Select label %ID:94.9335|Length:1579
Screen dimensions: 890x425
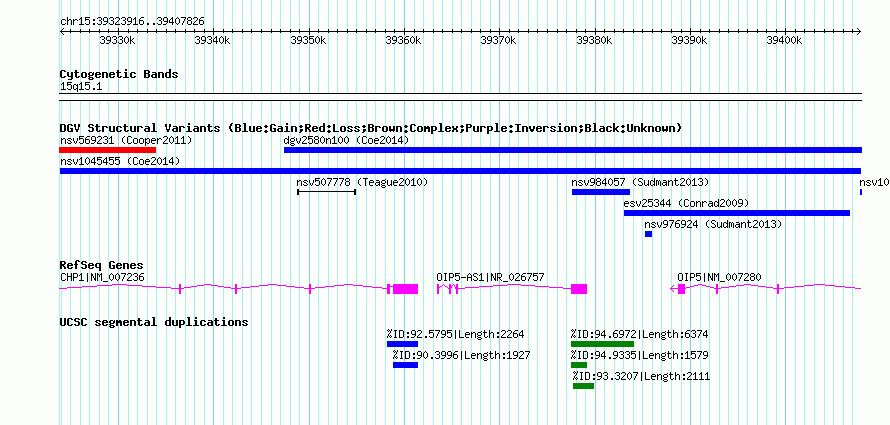[640, 355]
